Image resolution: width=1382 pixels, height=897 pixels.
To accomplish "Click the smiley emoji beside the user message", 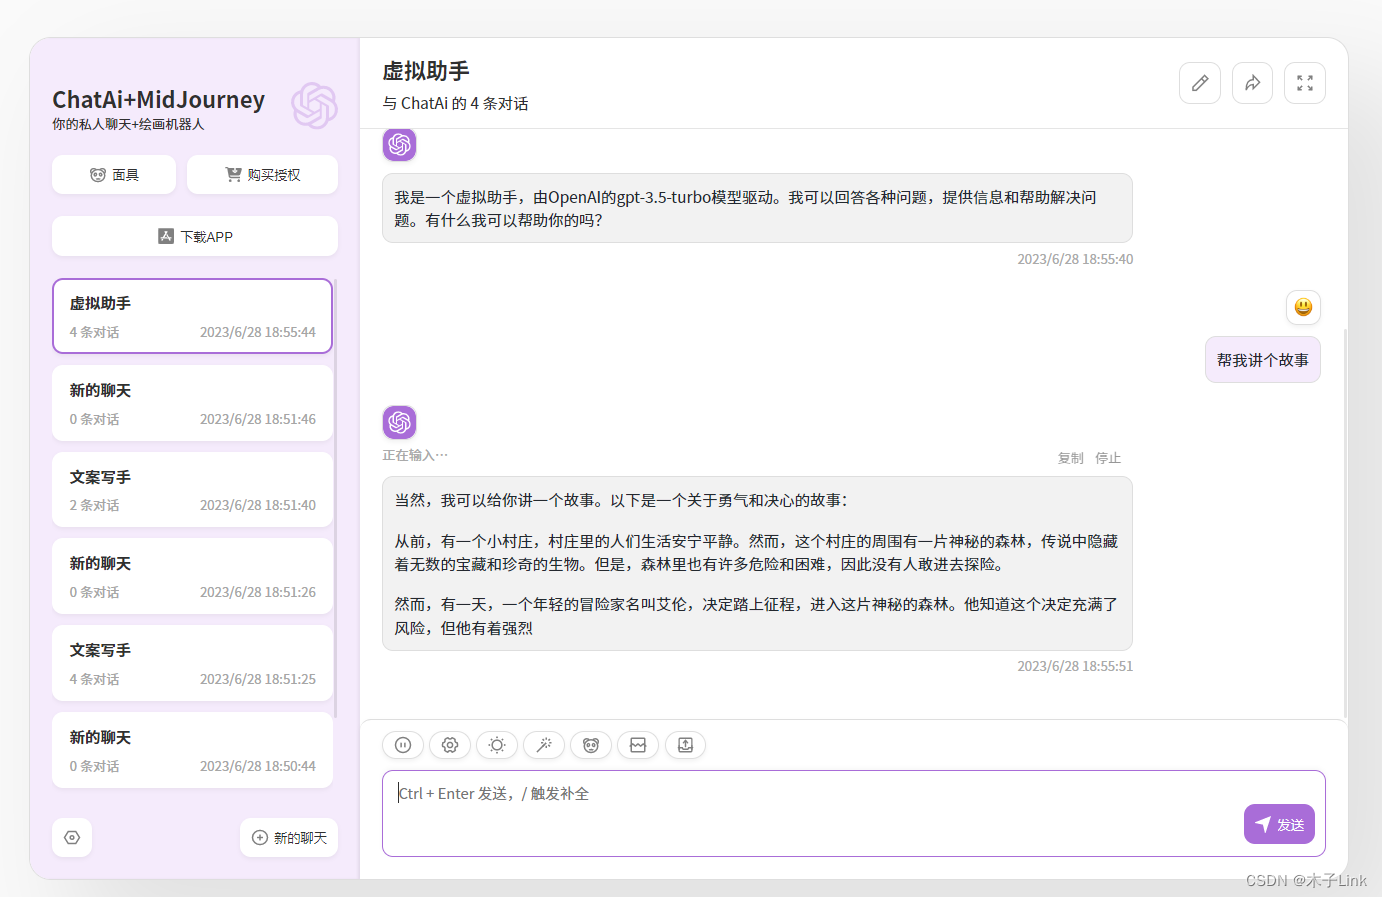I will tap(1303, 307).
